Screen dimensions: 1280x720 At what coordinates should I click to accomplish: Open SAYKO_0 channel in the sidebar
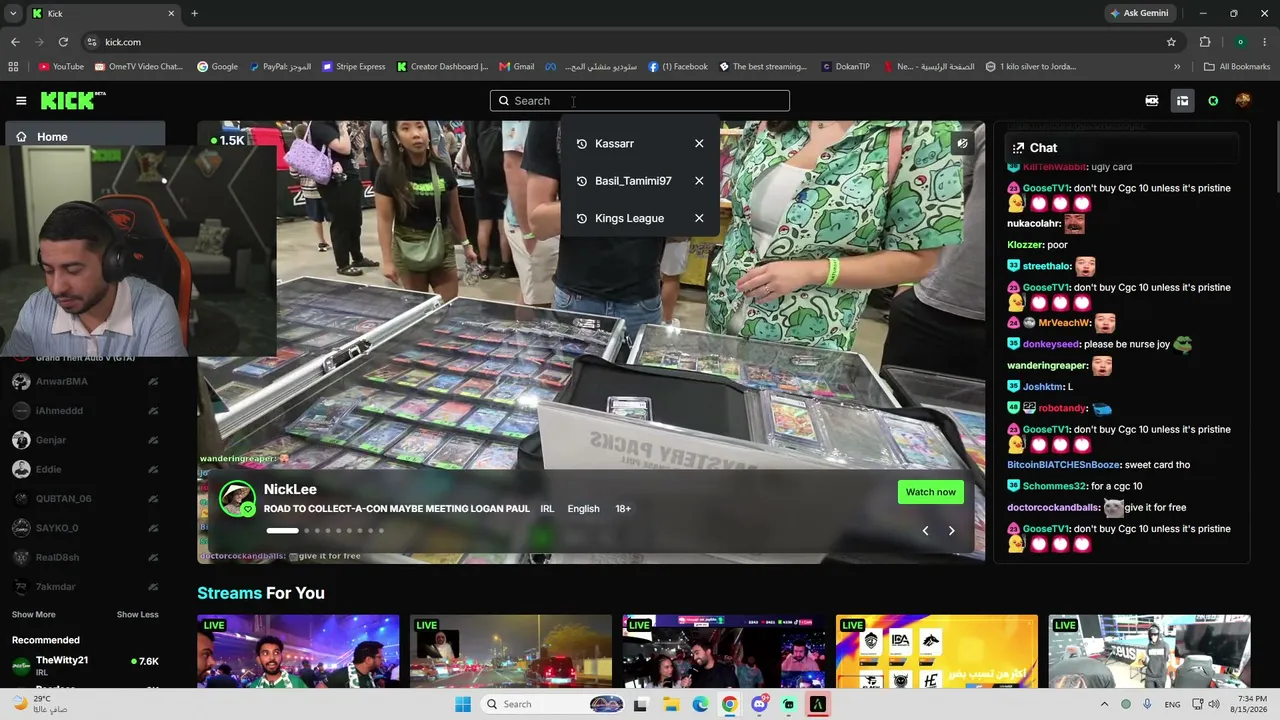click(85, 528)
